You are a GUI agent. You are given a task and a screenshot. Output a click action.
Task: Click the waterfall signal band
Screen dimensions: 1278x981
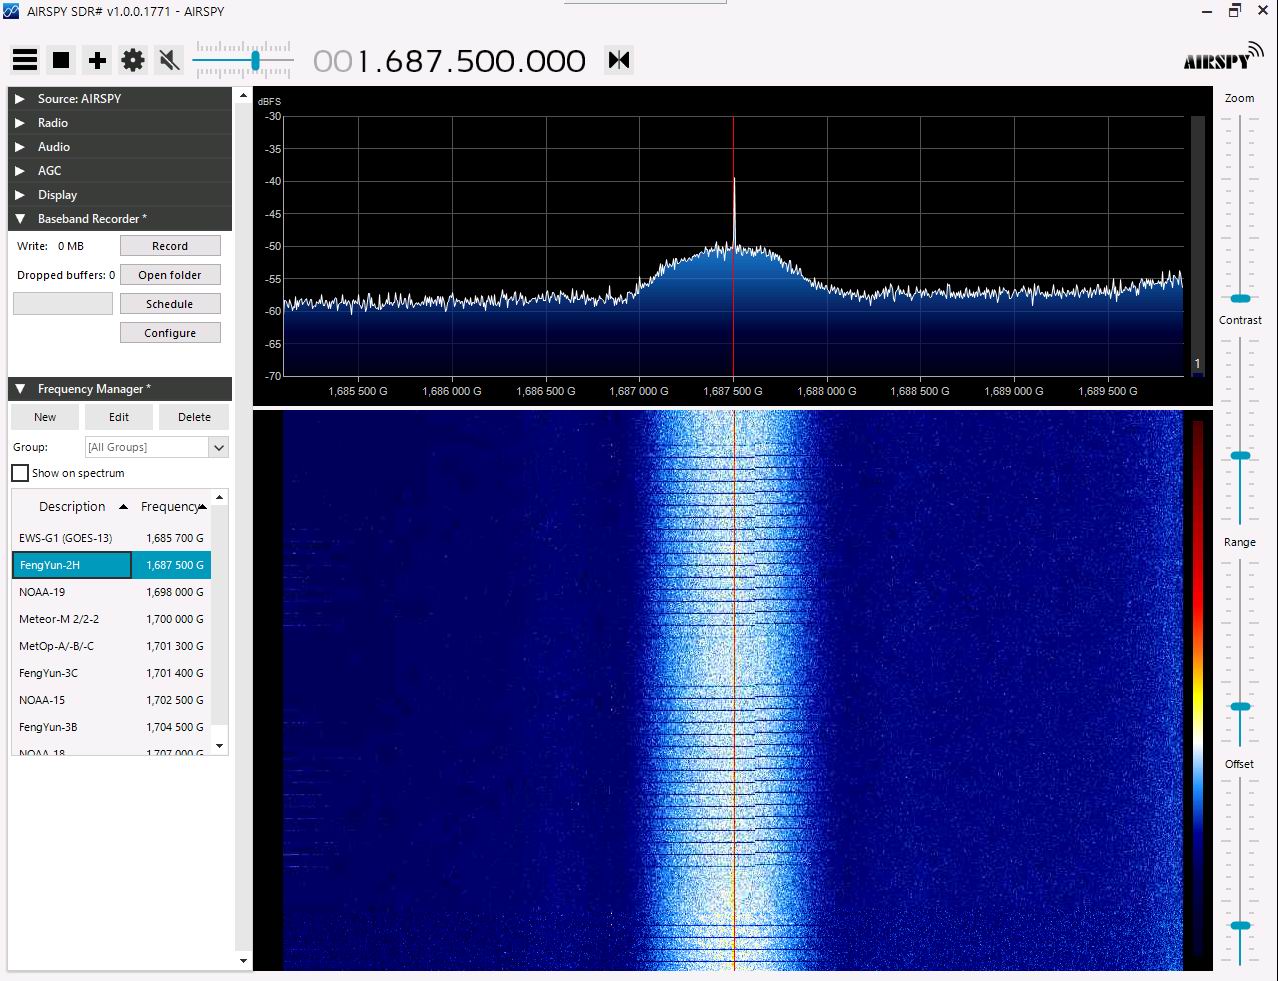732,690
